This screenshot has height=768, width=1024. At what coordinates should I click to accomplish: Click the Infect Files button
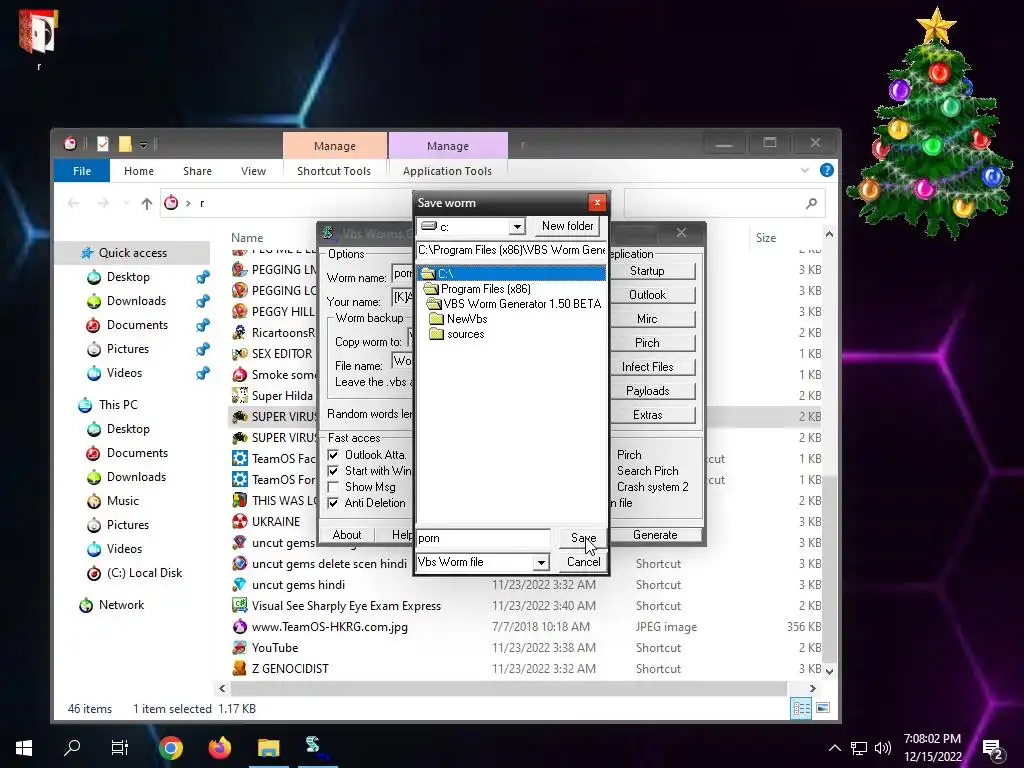coord(647,367)
